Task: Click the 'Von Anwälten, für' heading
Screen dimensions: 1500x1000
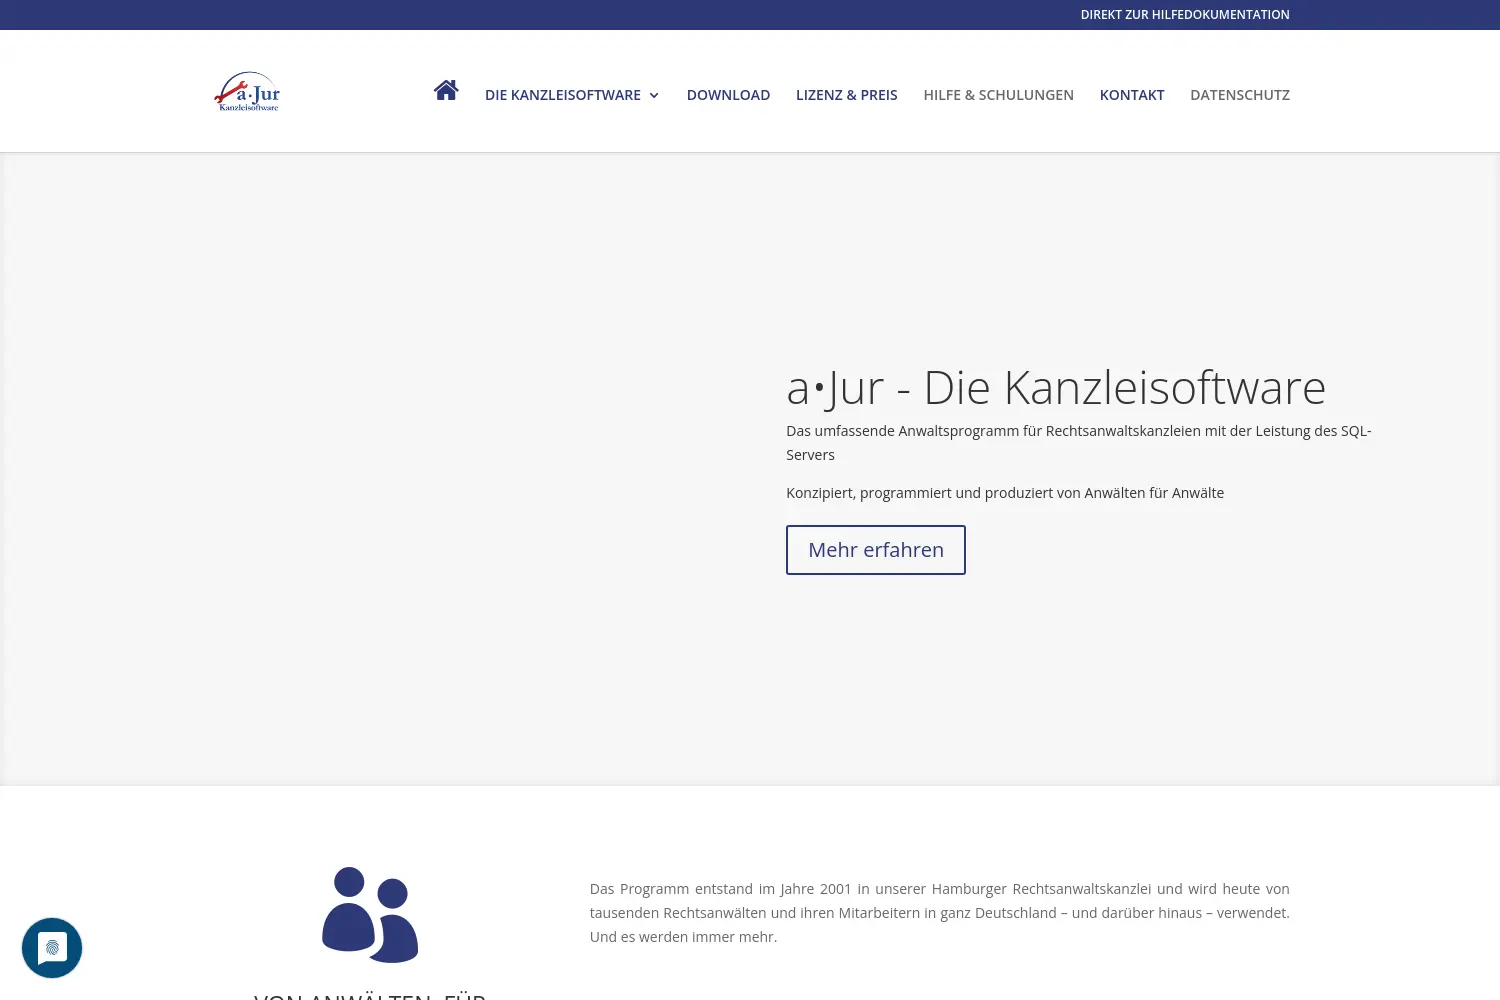Action: tap(370, 994)
